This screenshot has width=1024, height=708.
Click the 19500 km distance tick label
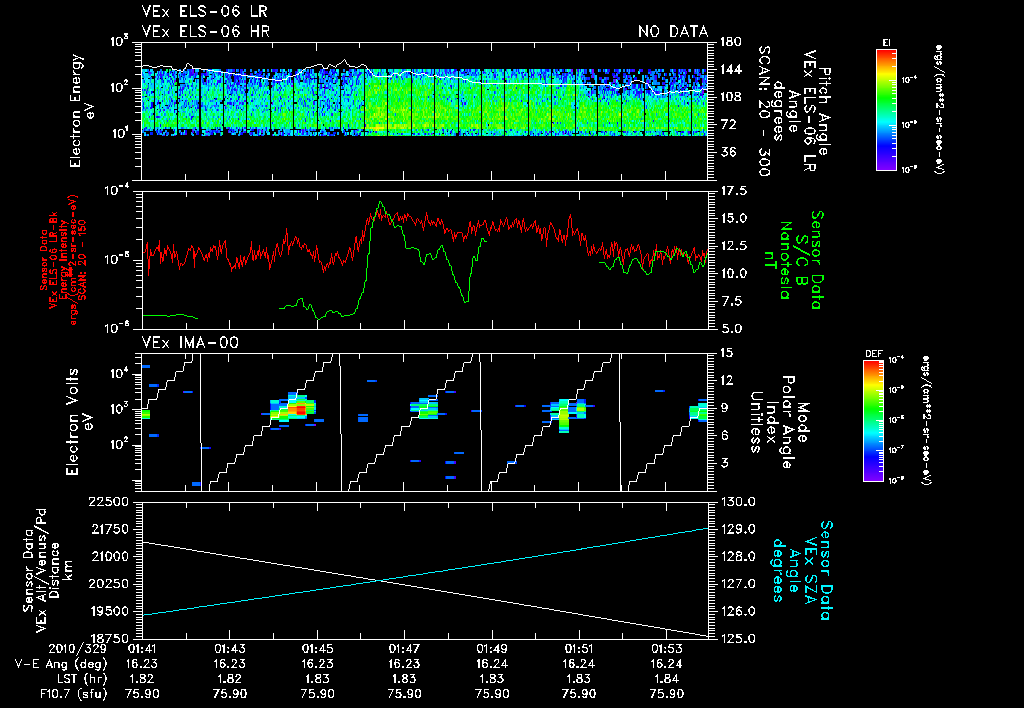point(110,611)
